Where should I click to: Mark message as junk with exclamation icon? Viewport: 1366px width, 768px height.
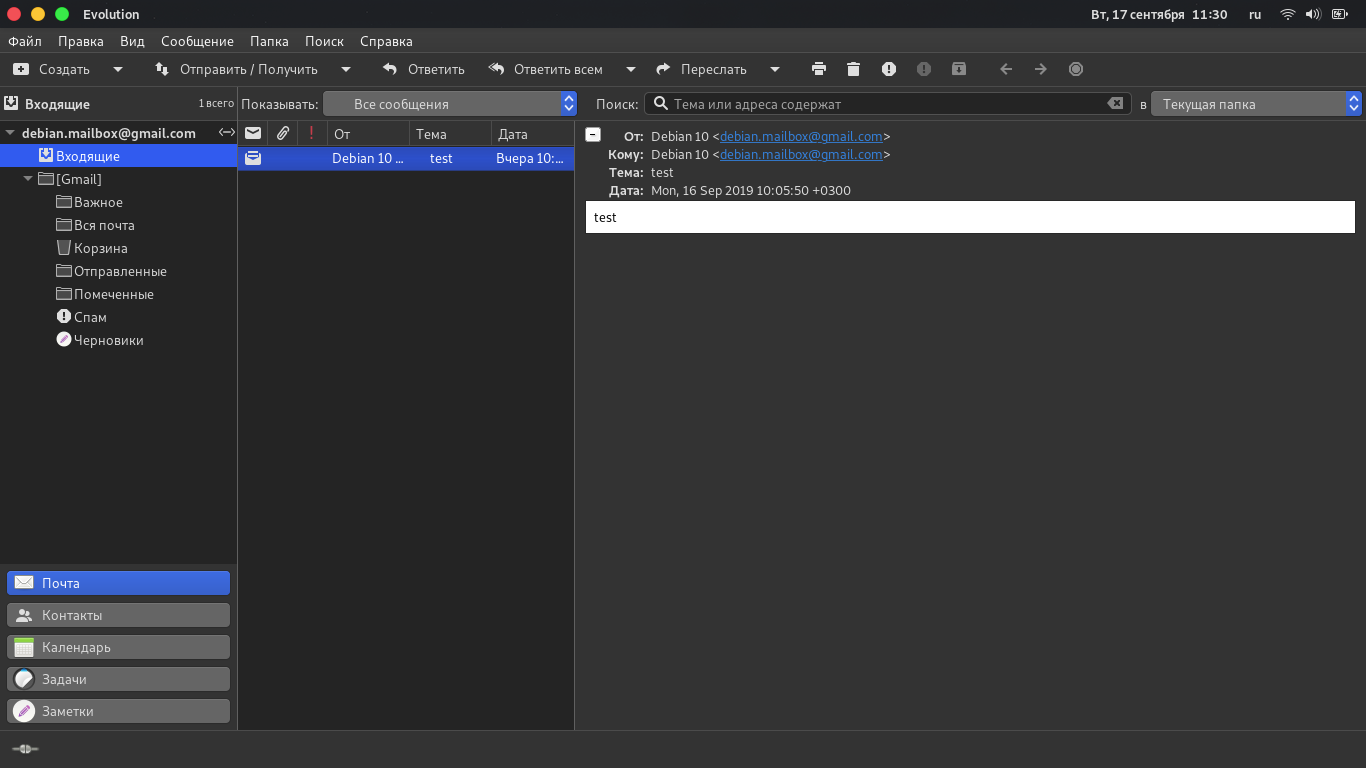(889, 69)
